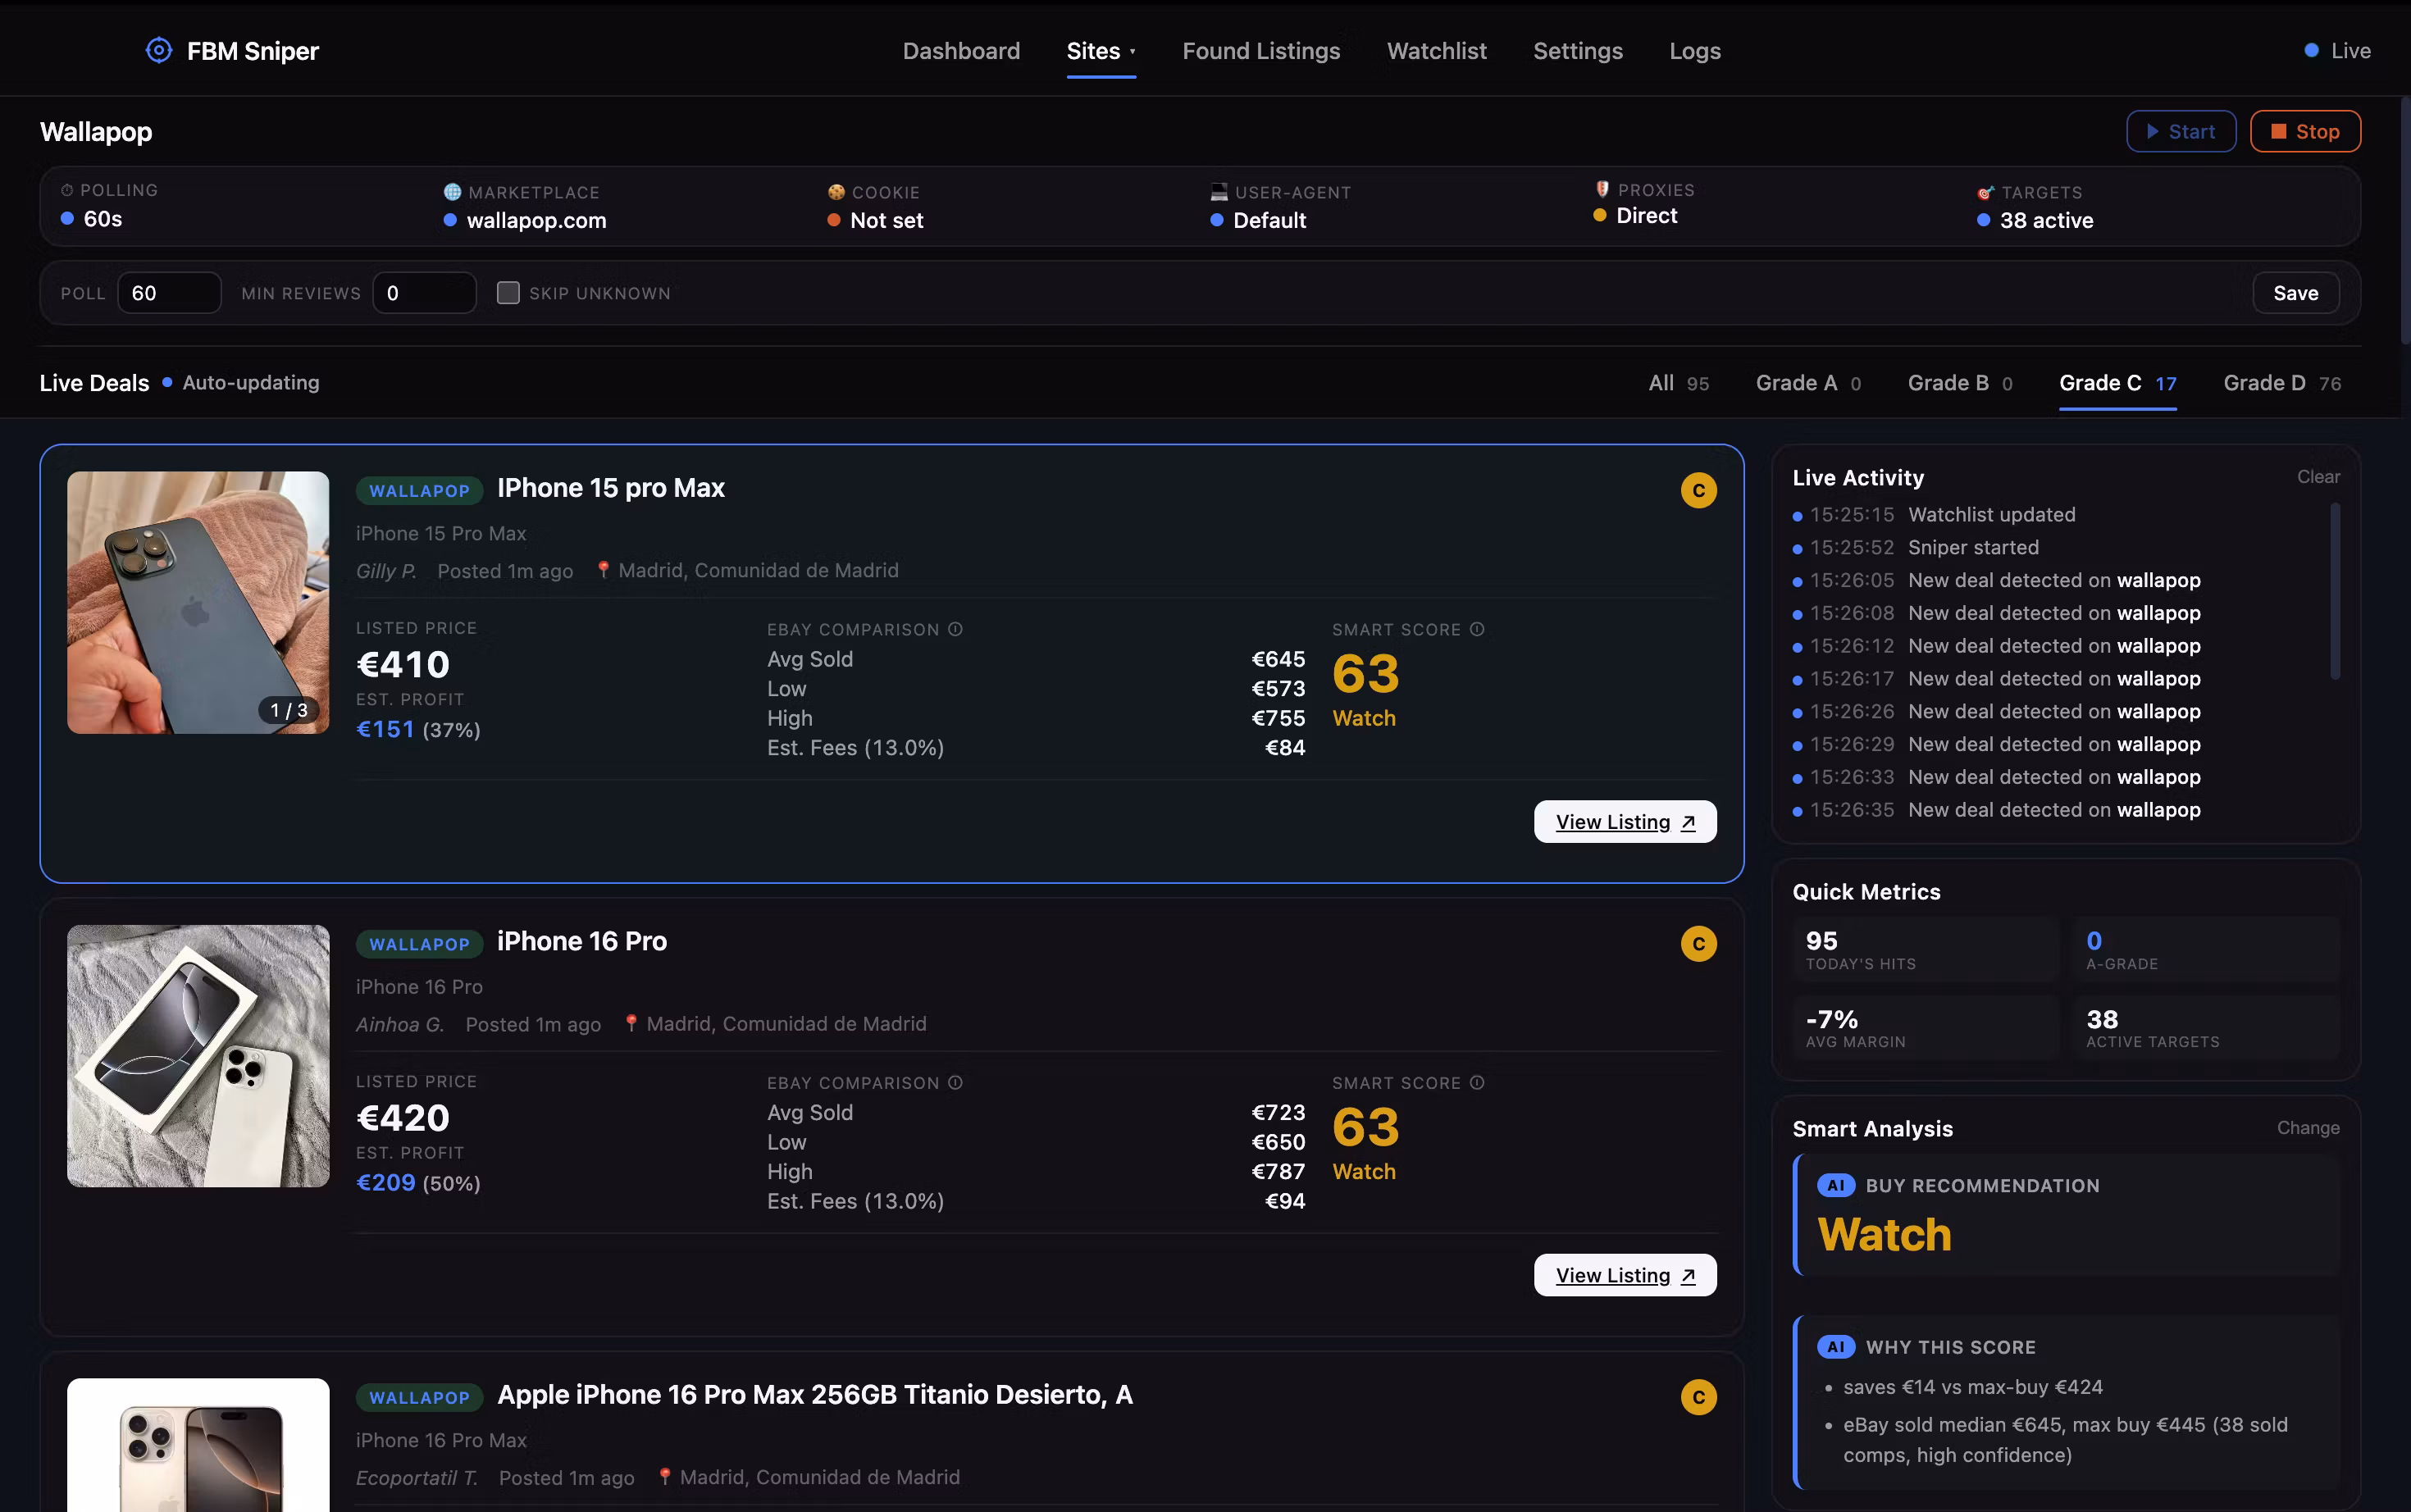Image resolution: width=2411 pixels, height=1512 pixels.
Task: Click the shield icon beside PROXIES
Action: pos(1602,189)
